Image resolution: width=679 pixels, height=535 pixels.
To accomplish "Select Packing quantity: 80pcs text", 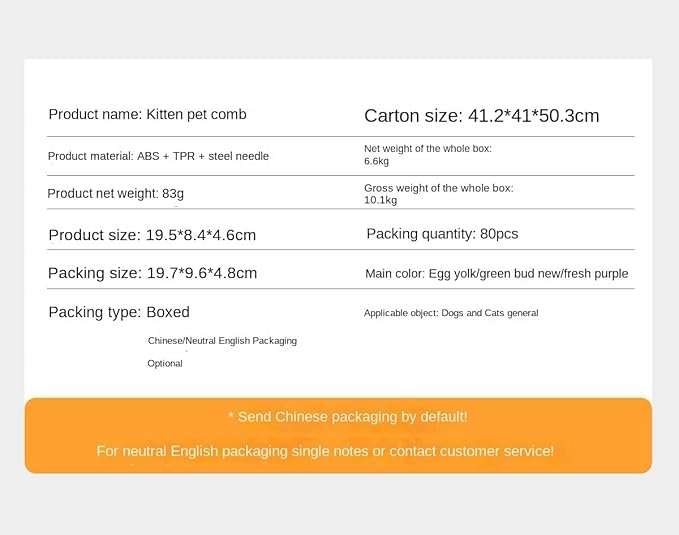I will [442, 234].
